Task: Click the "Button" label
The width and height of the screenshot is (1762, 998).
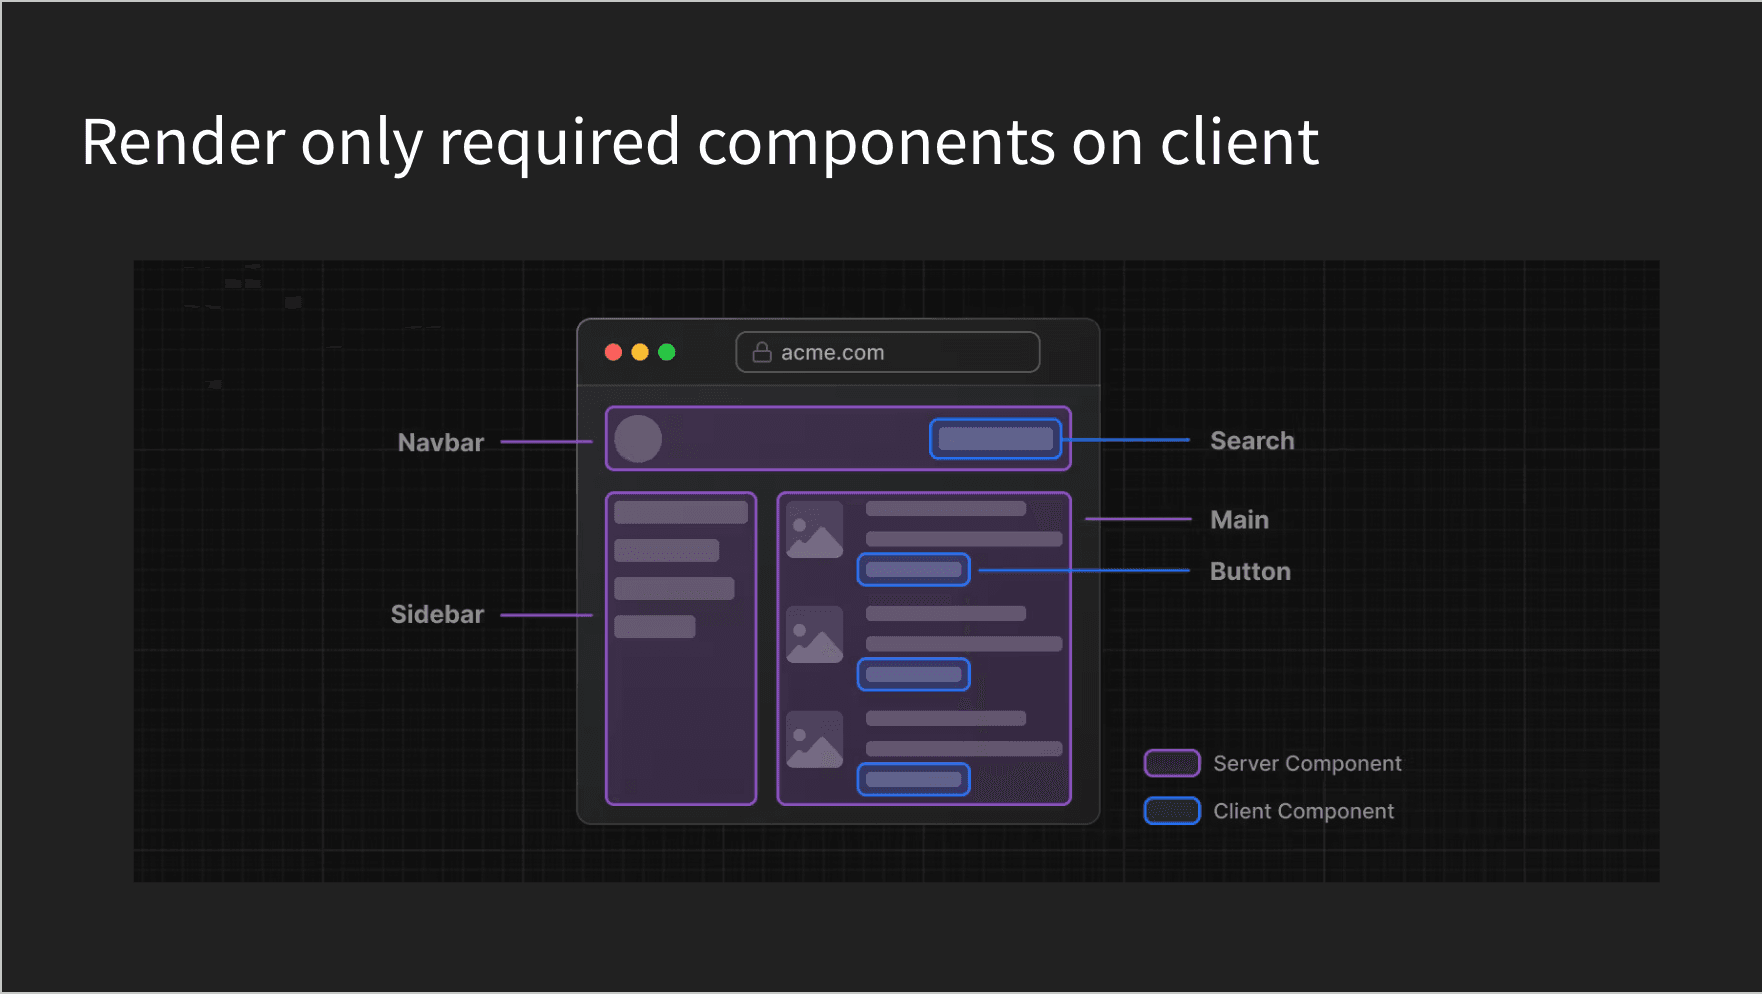Action: [1250, 571]
